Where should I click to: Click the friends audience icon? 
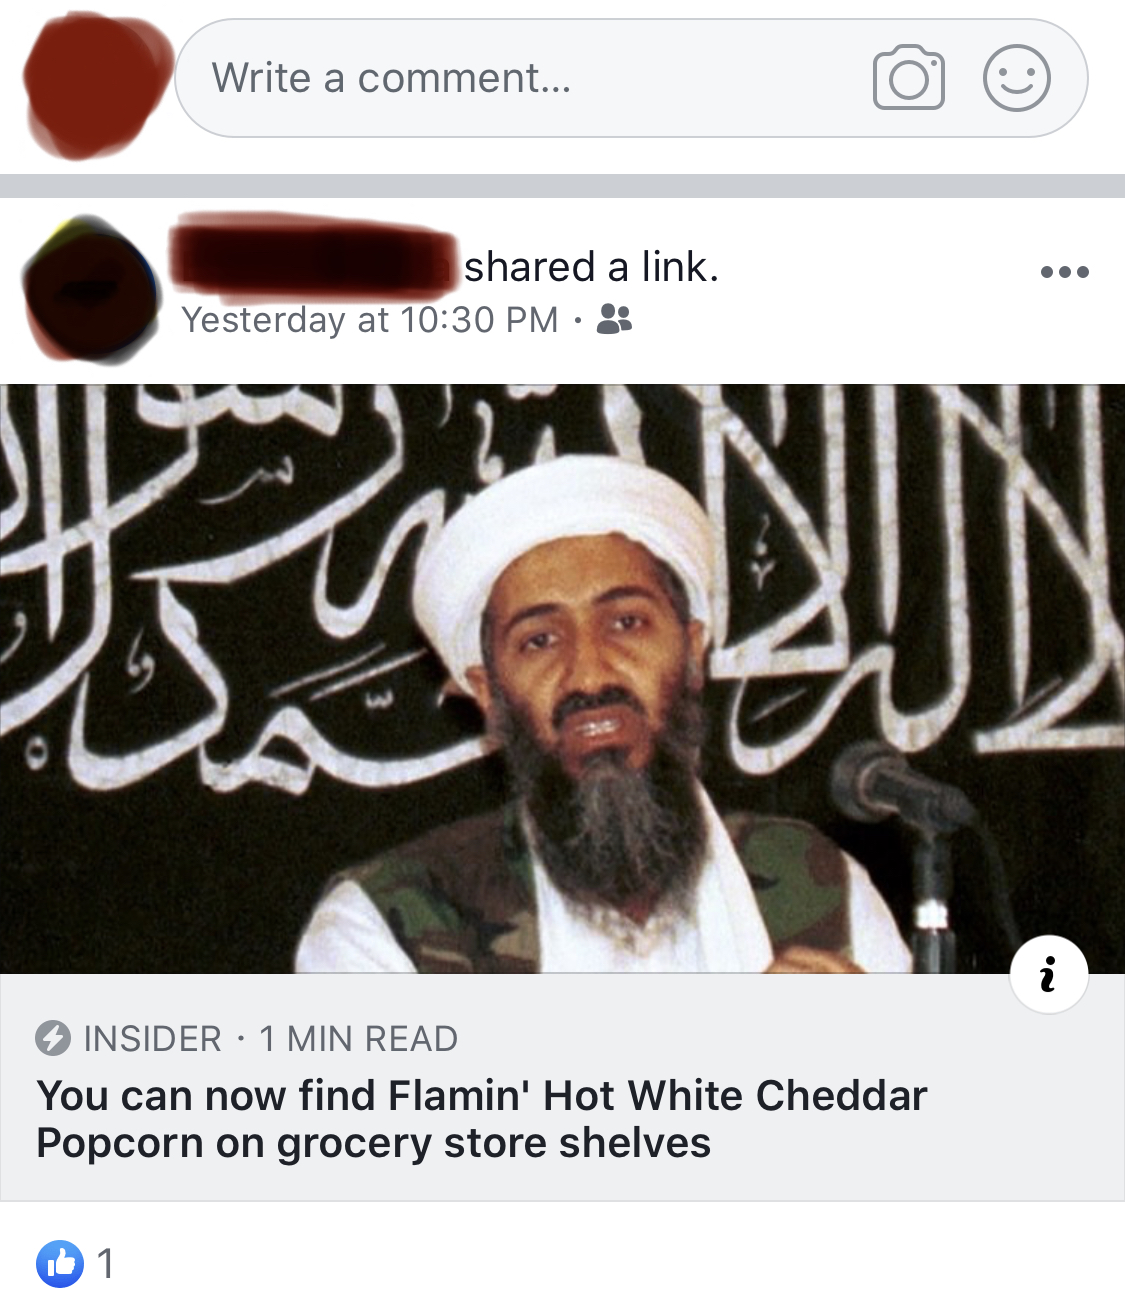click(x=614, y=319)
